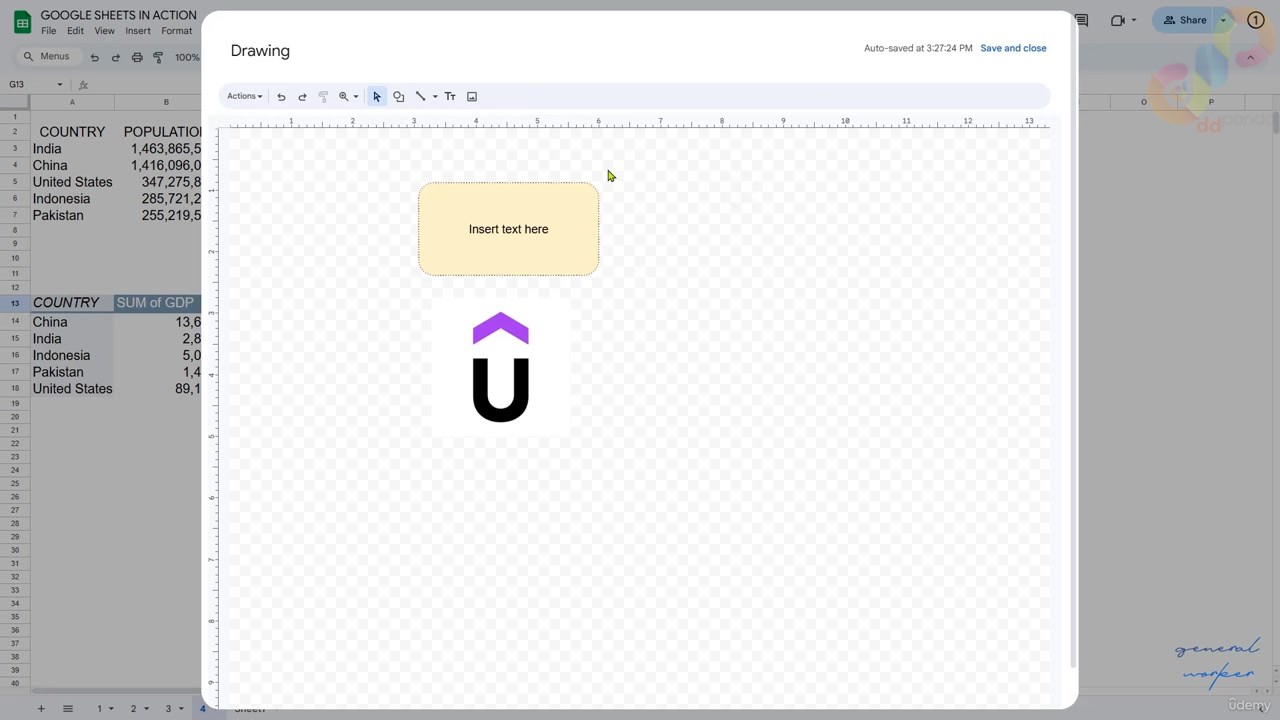Image resolution: width=1280 pixels, height=720 pixels.
Task: Open the sheet tab 2 menu arrow
Action: pos(146,709)
